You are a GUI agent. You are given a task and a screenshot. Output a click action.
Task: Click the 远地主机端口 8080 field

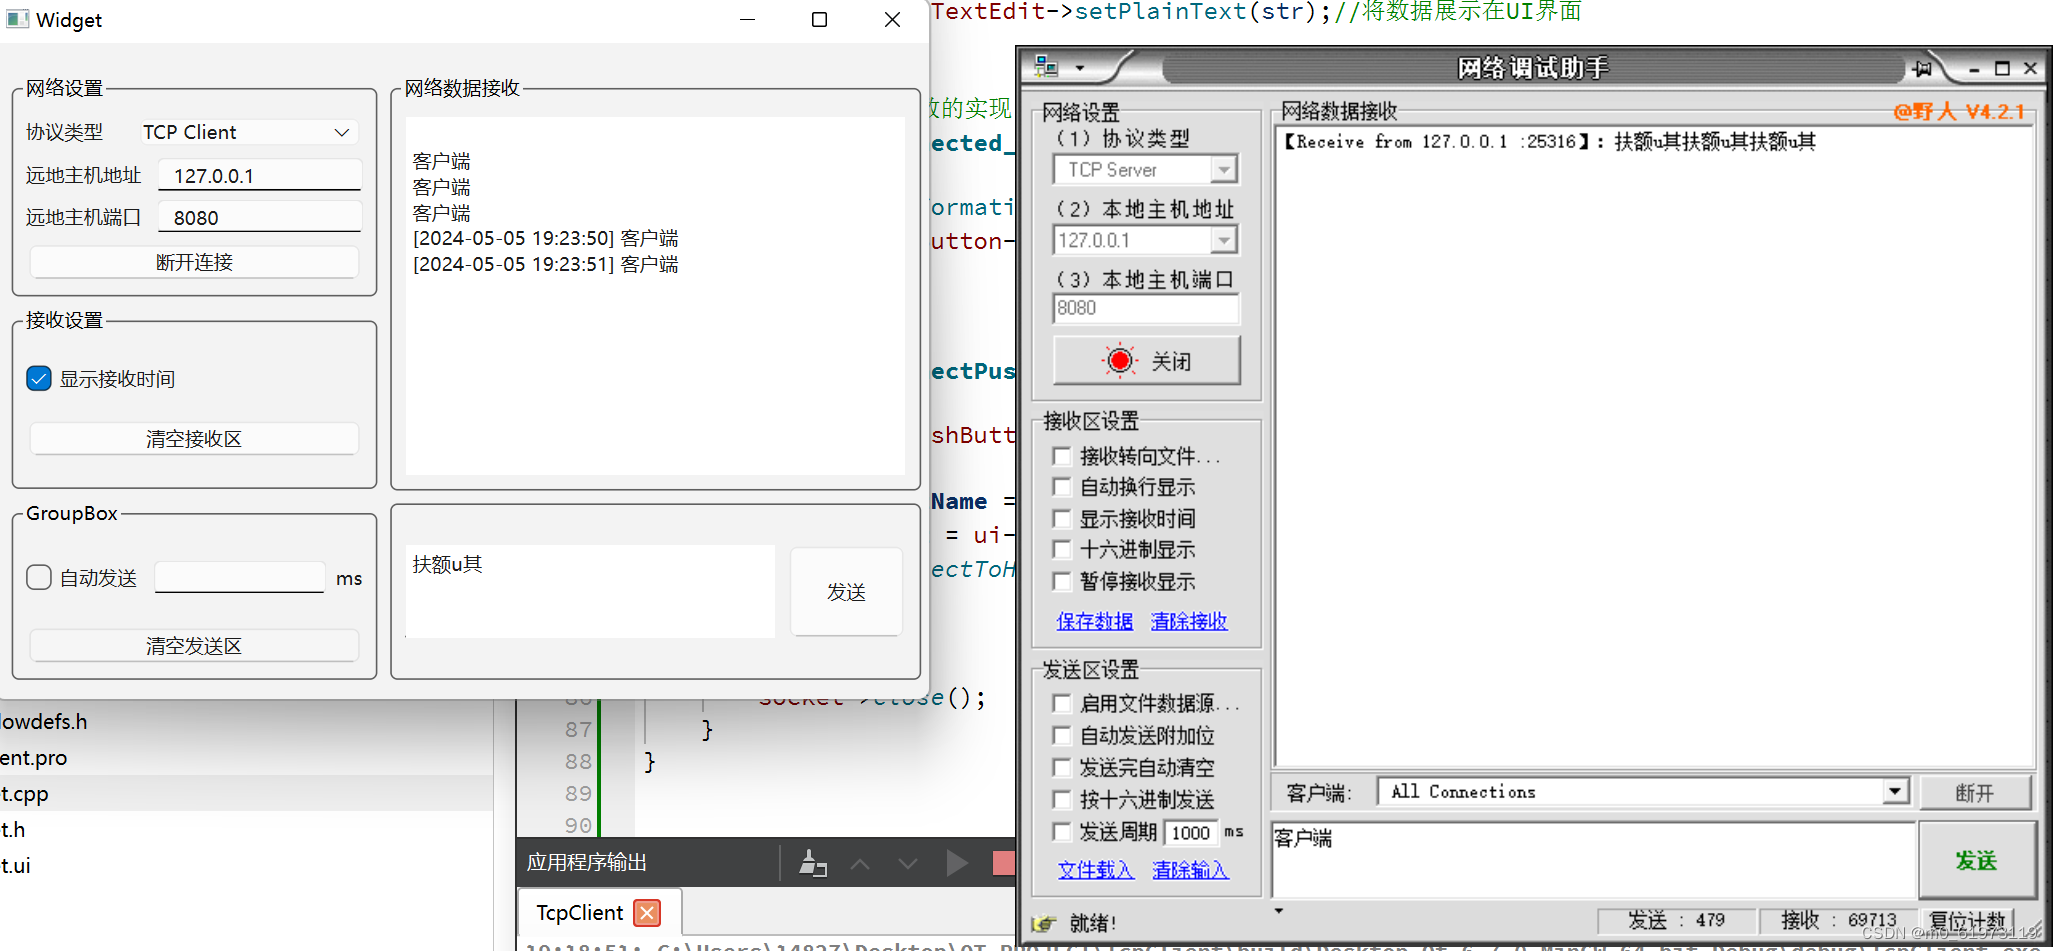coord(260,217)
